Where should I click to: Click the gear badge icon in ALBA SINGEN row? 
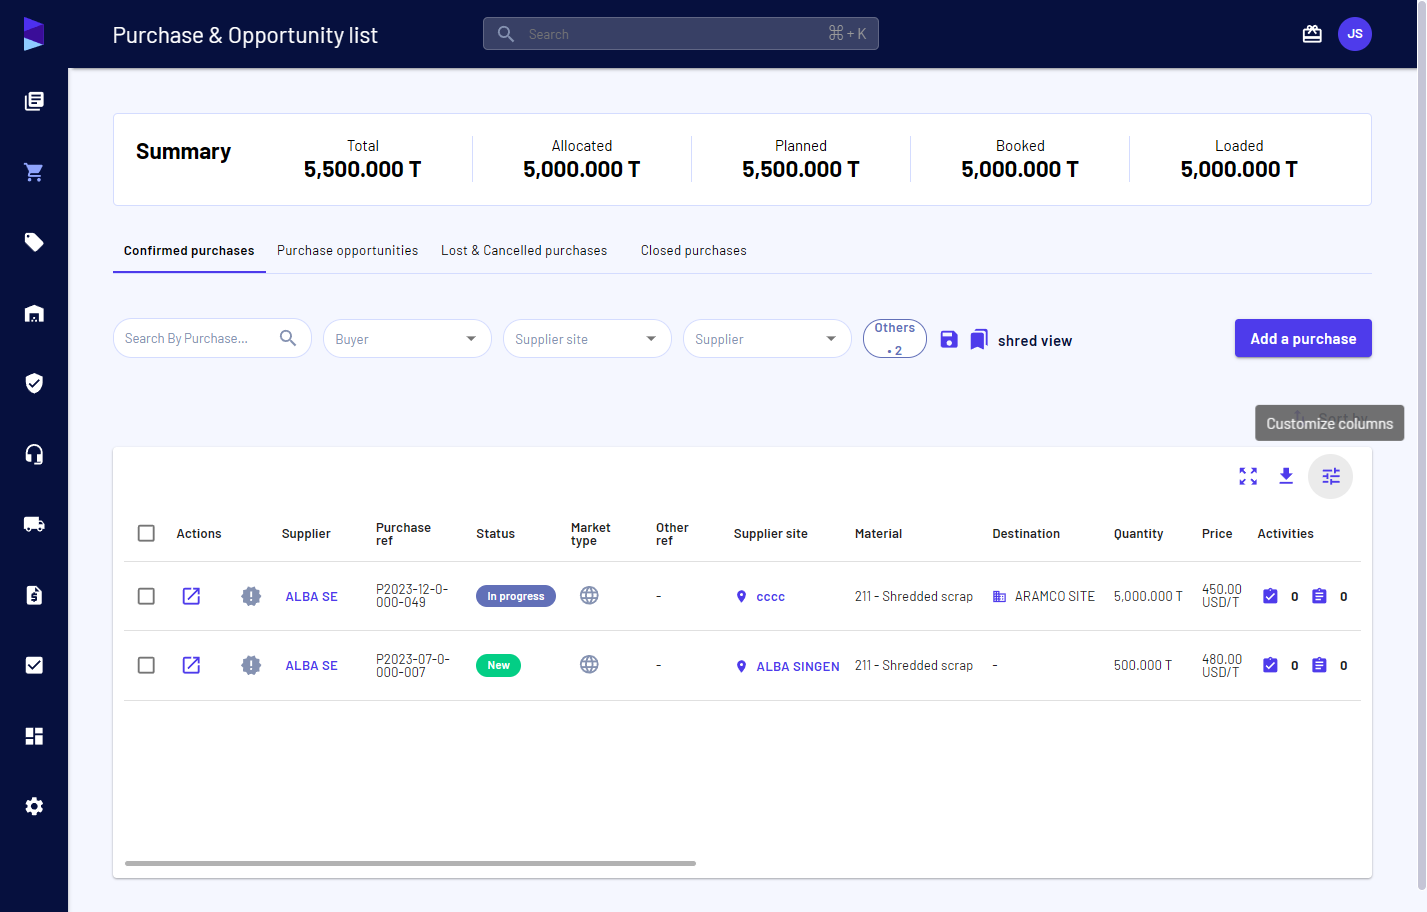click(x=251, y=665)
